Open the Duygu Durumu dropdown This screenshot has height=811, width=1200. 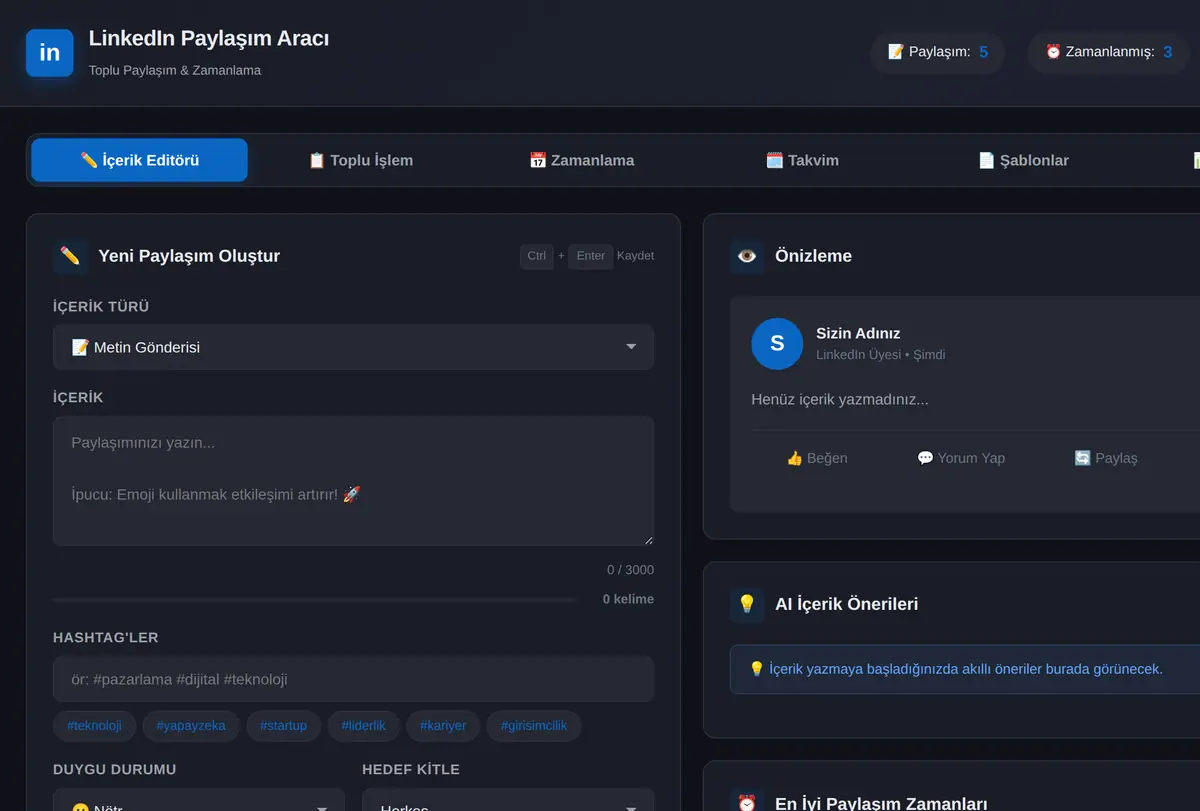pyautogui.click(x=199, y=800)
